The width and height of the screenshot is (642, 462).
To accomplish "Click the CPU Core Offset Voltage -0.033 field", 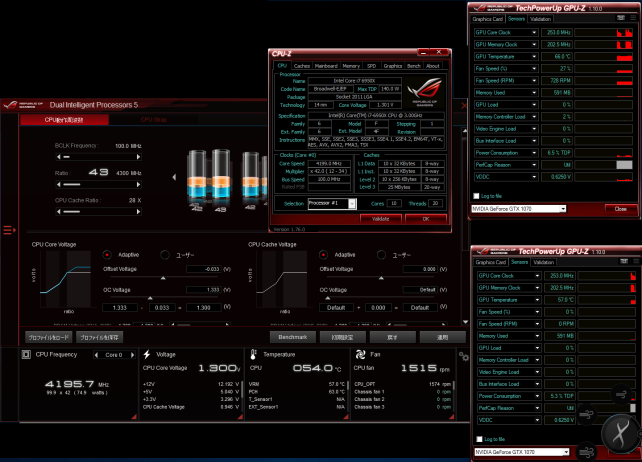I will point(203,269).
